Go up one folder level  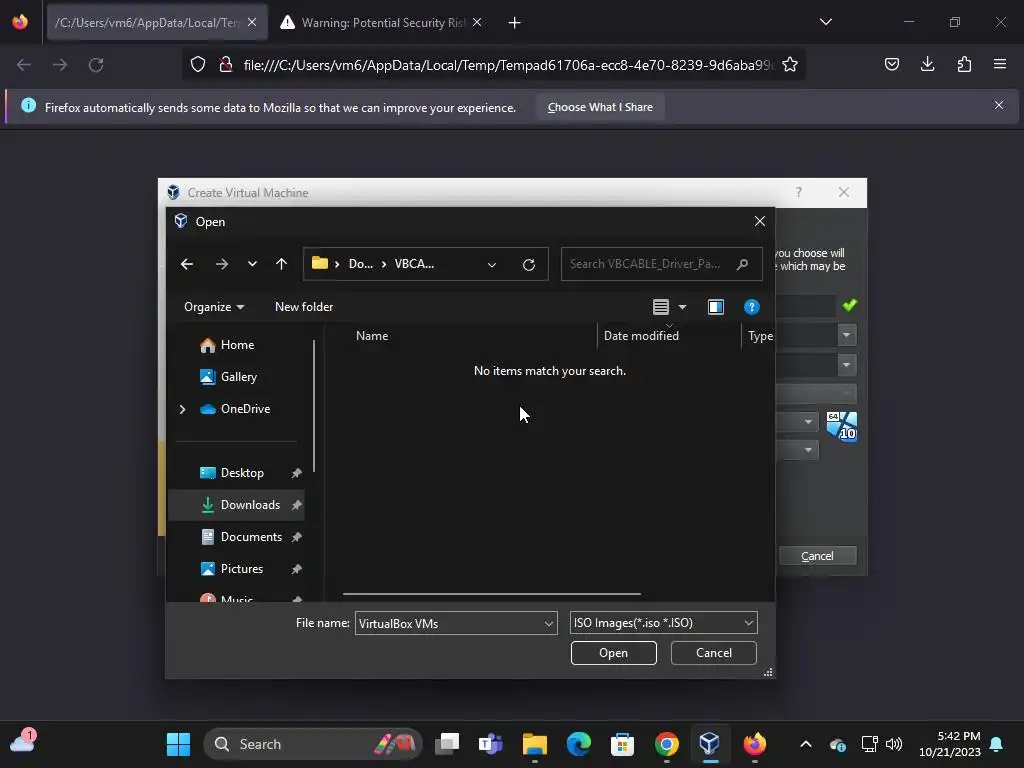pyautogui.click(x=281, y=264)
